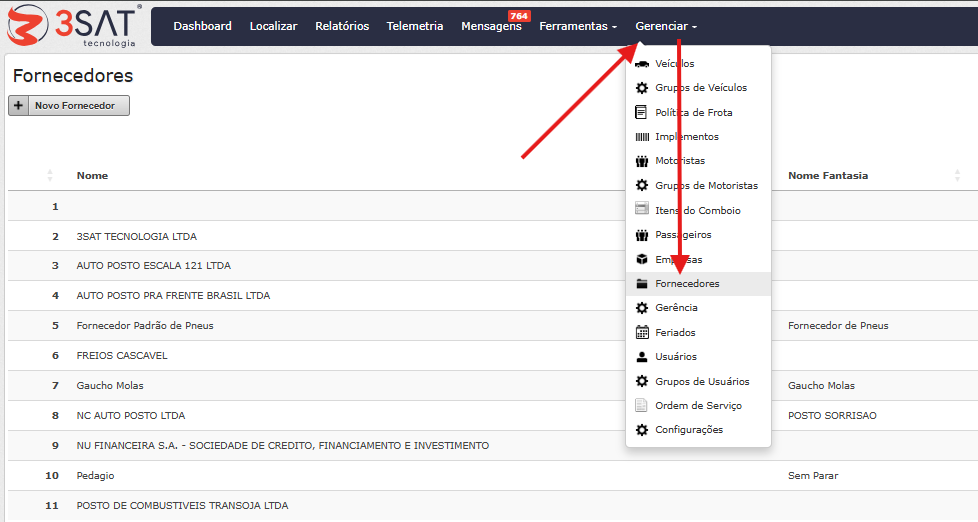Viewport: 978px width, 522px height.
Task: Click the Empresas cube icon
Action: [x=642, y=259]
